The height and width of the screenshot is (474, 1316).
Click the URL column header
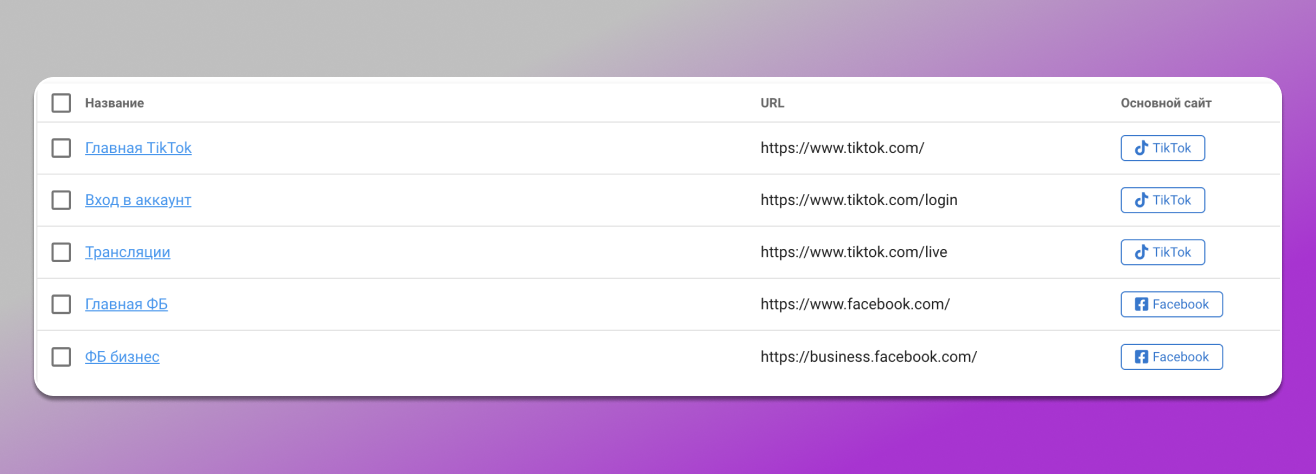[x=772, y=103]
